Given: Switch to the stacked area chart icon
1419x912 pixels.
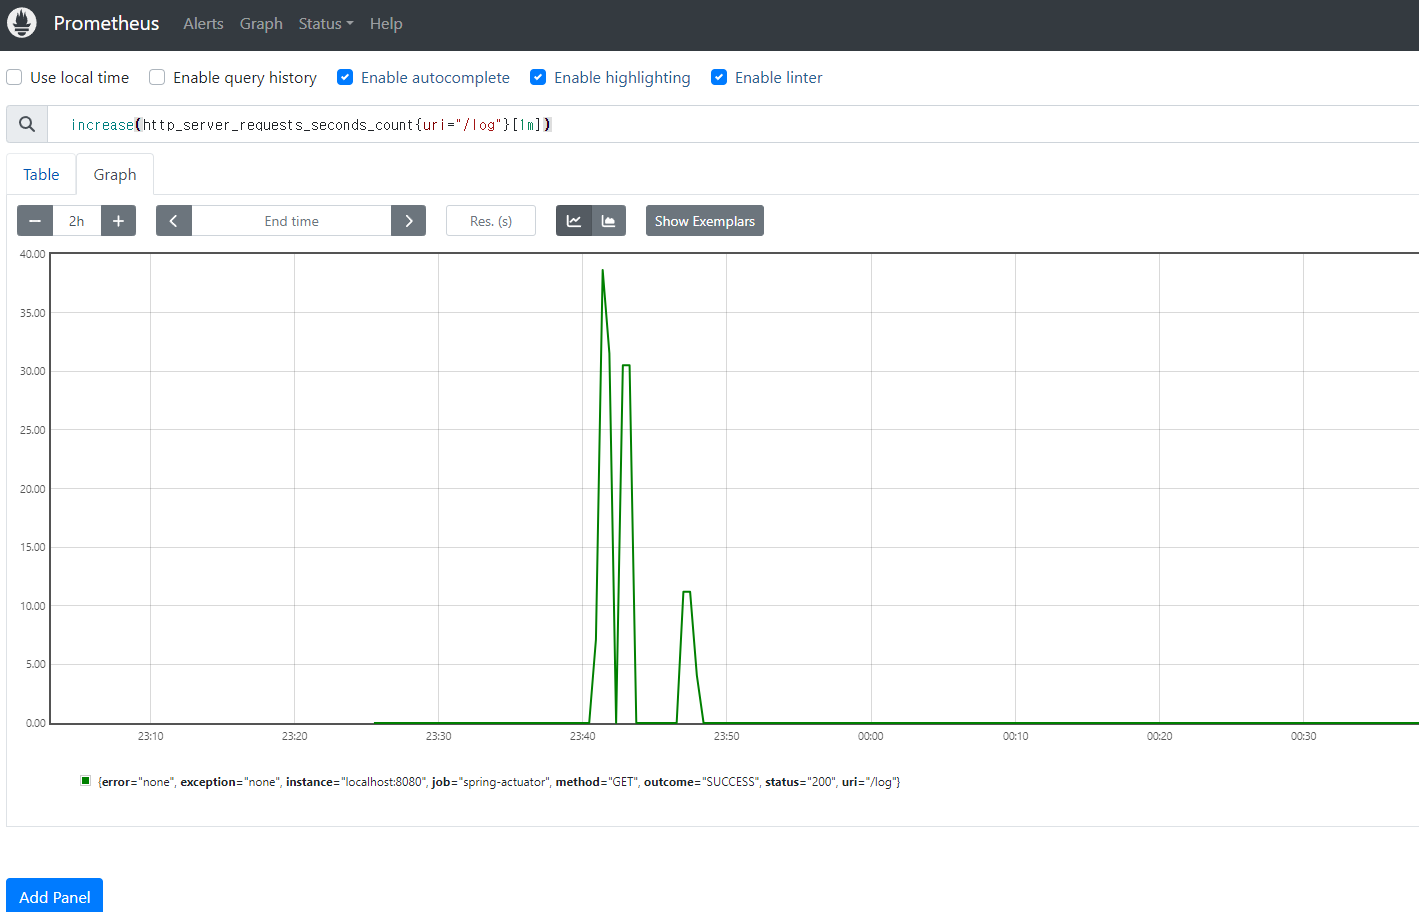Looking at the screenshot, I should coord(608,221).
